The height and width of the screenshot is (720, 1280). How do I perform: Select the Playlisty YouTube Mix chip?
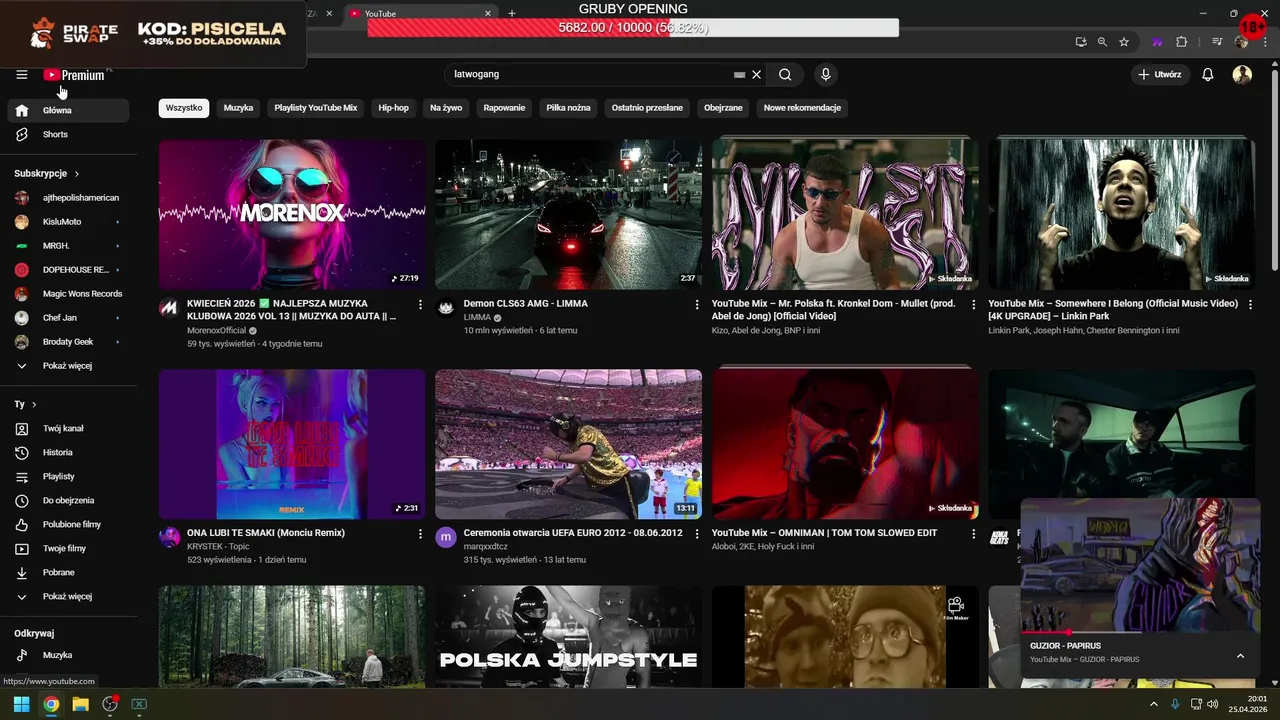pos(316,108)
